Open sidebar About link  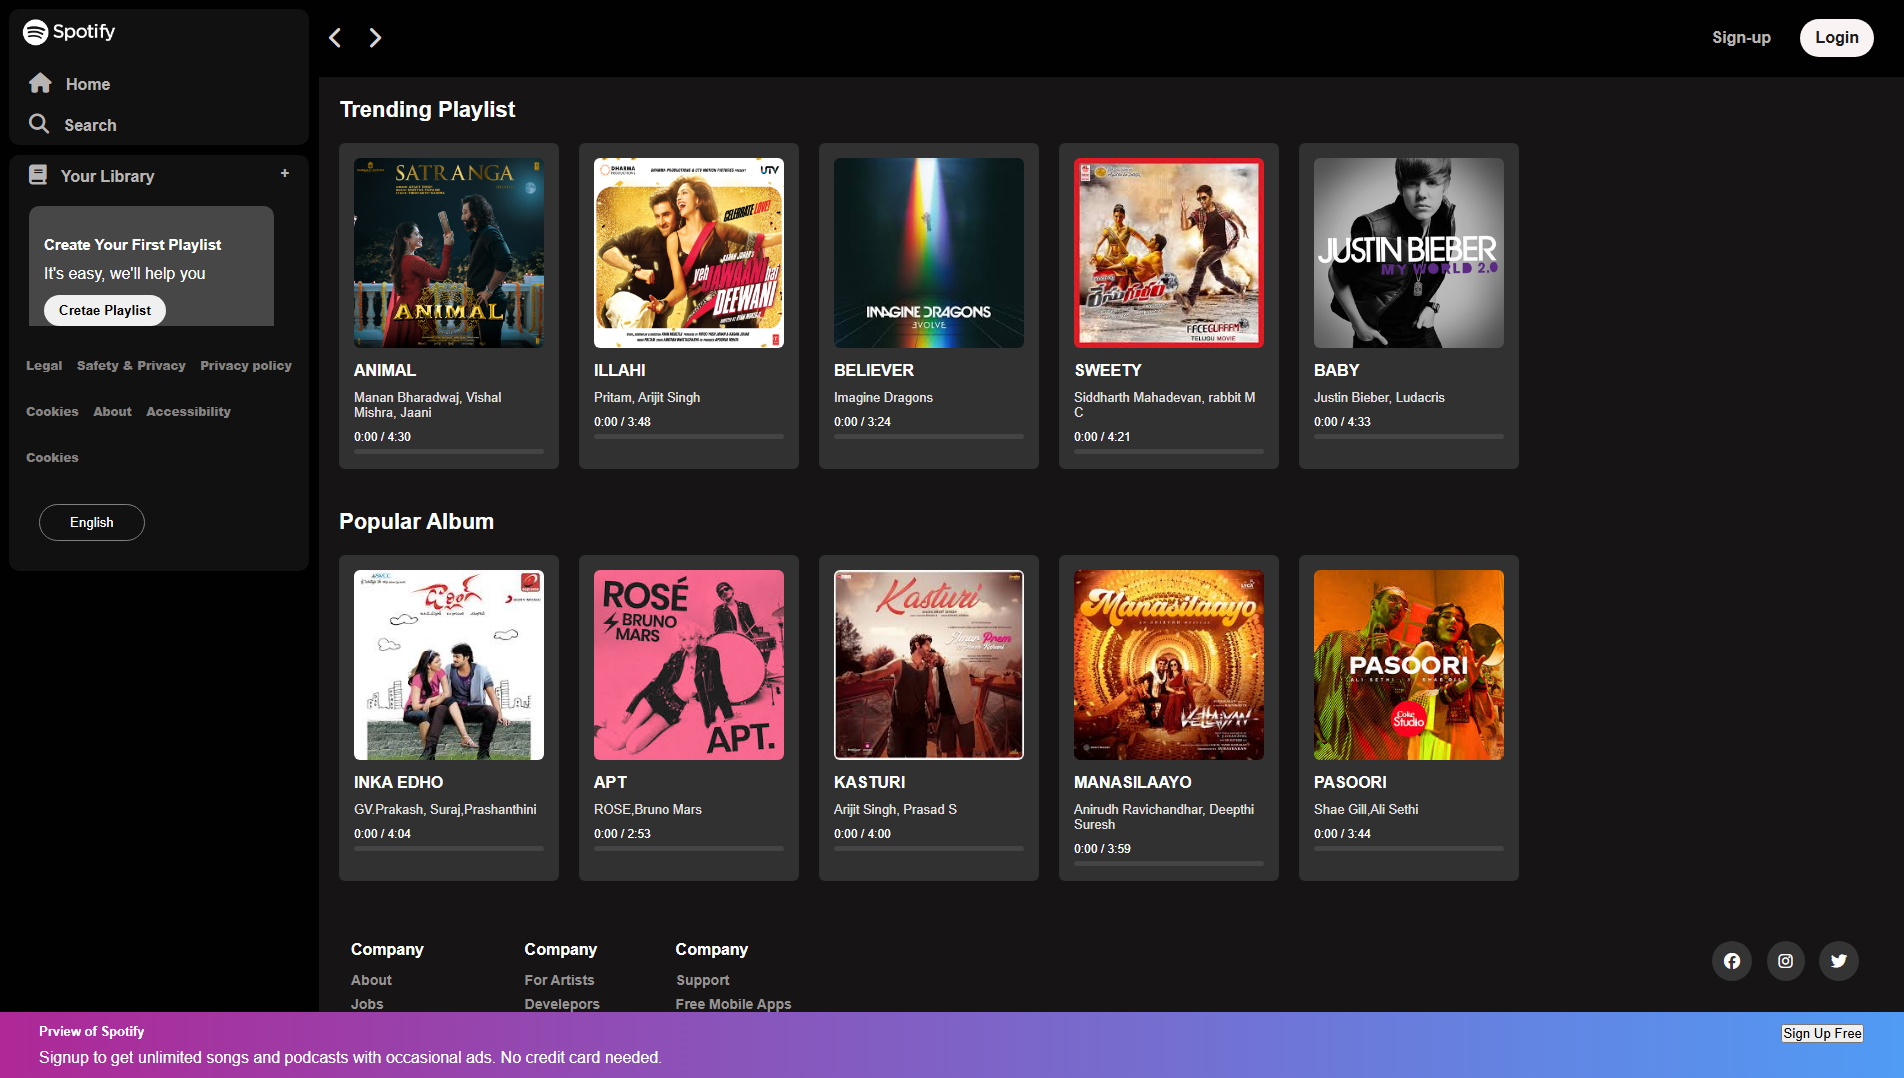(x=112, y=412)
